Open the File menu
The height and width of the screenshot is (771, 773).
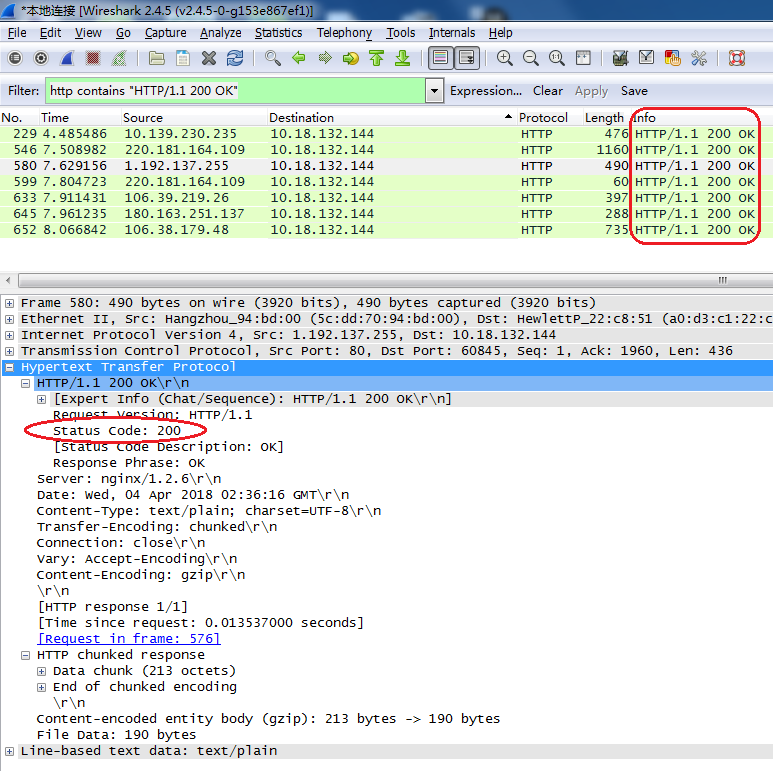click(17, 33)
